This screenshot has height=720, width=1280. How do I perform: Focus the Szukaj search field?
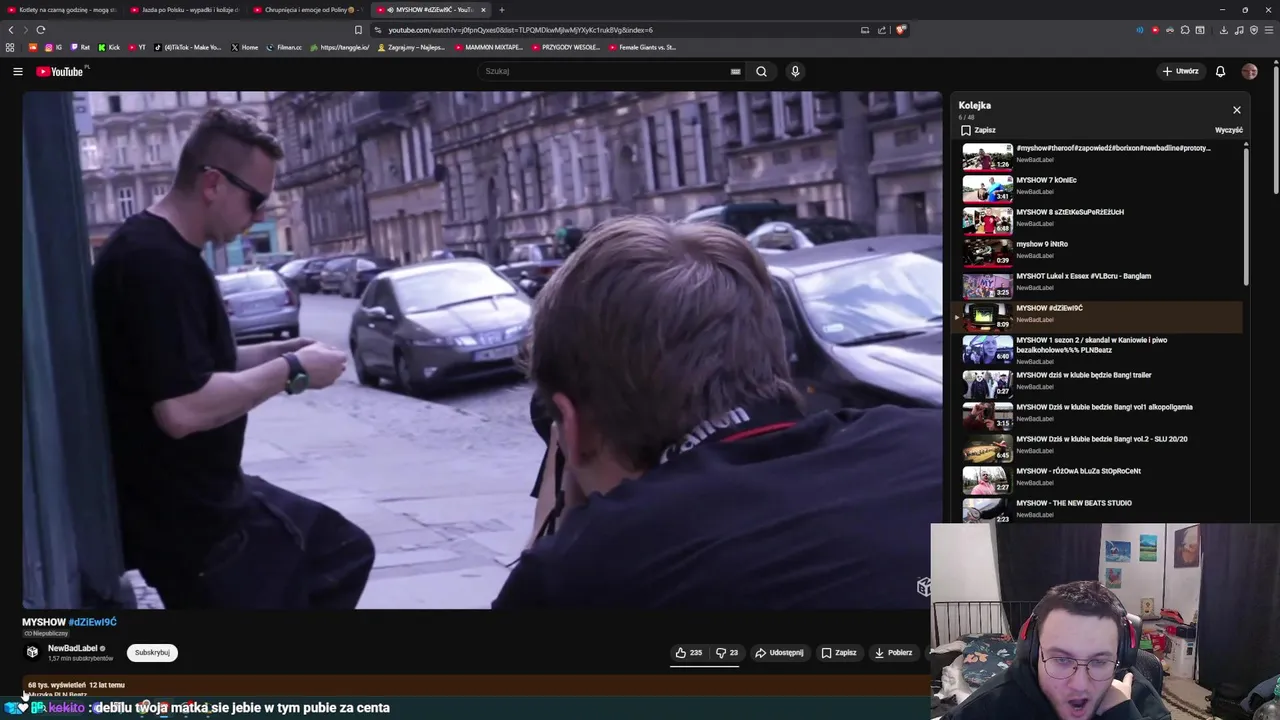tap(605, 71)
